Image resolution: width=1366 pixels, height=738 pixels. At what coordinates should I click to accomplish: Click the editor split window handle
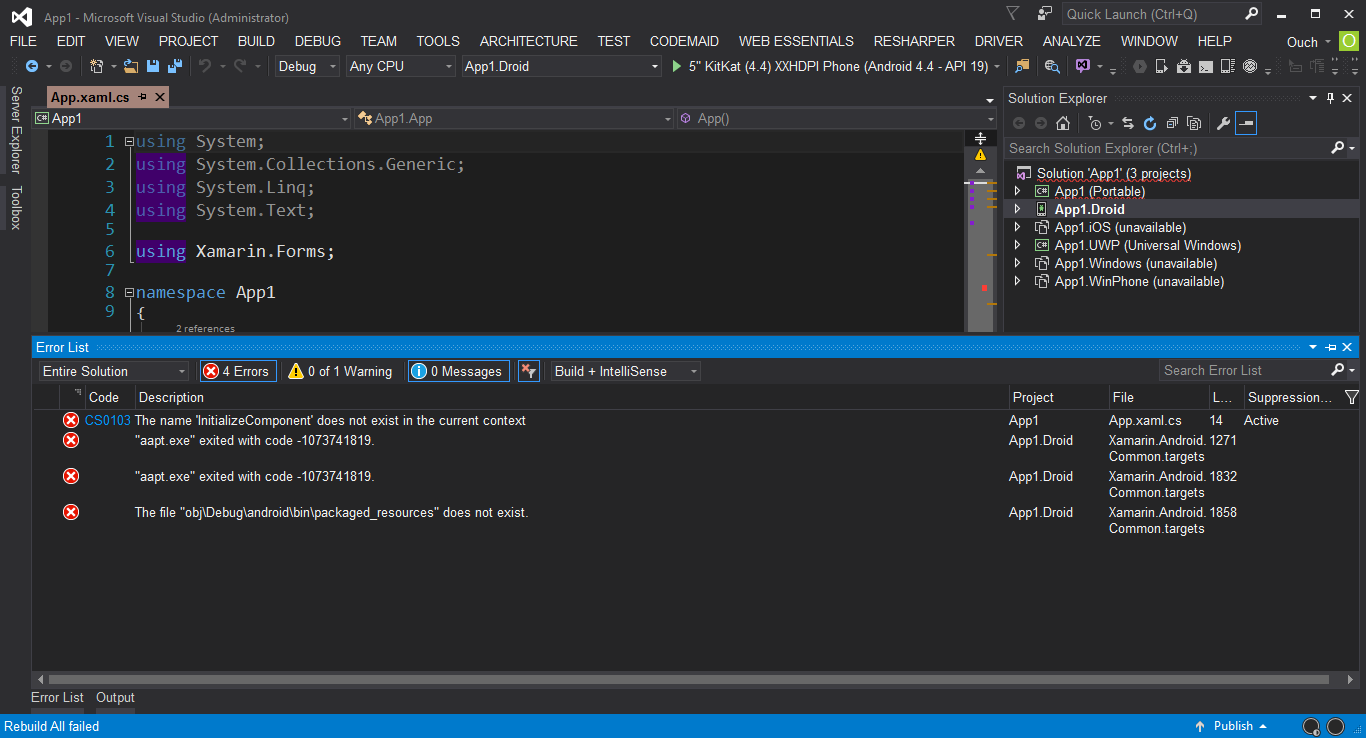[980, 138]
